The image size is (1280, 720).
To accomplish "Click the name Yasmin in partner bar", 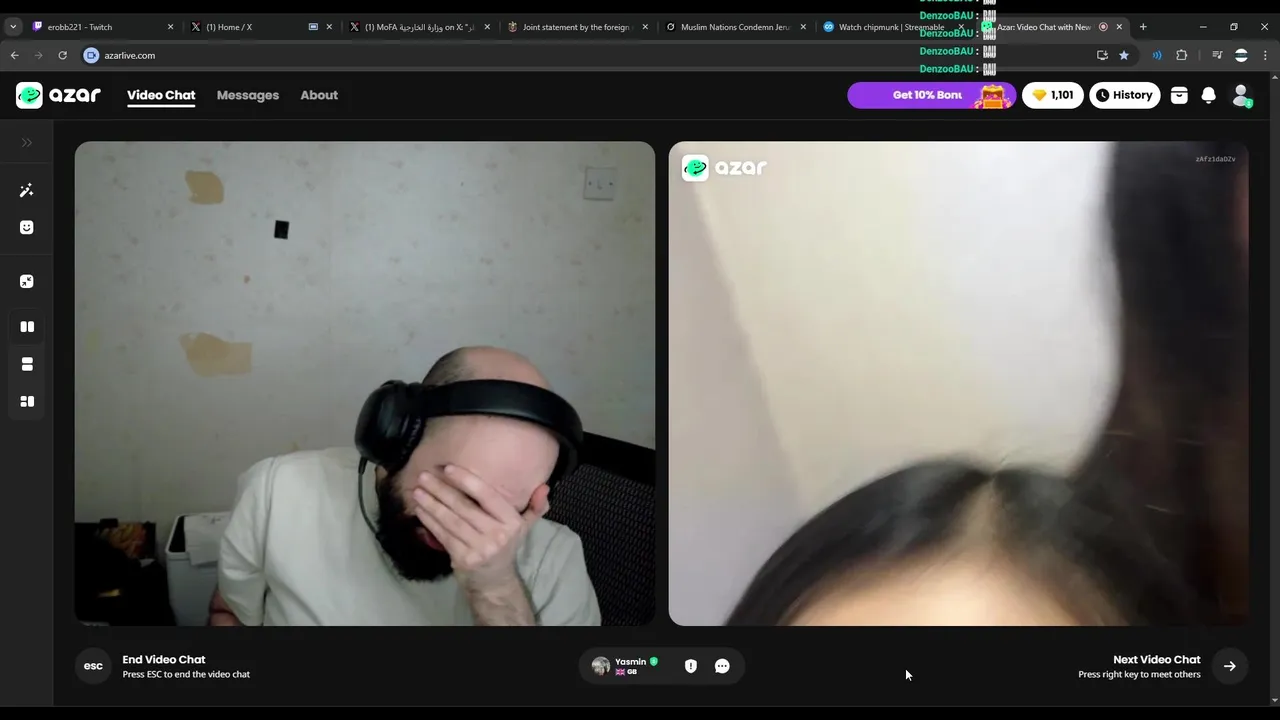I will point(630,662).
